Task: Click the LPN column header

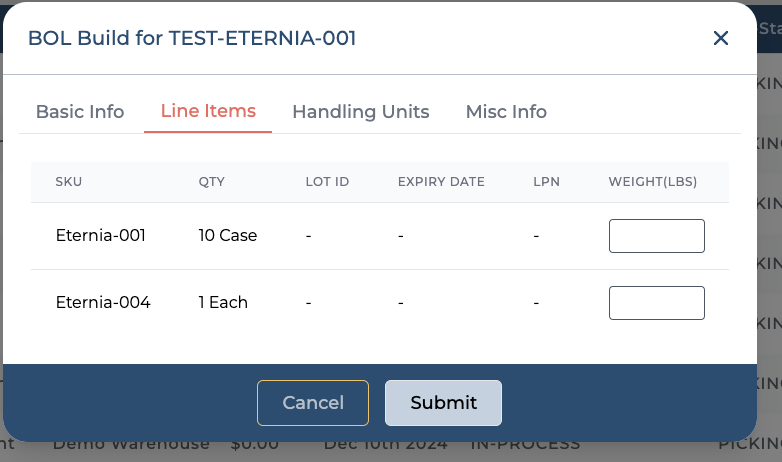Action: point(547,182)
